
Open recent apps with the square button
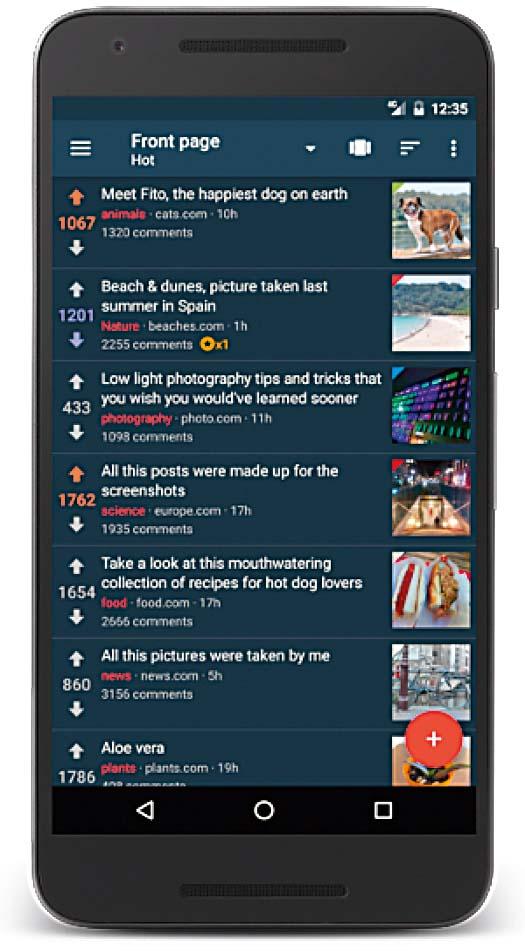coord(383,810)
